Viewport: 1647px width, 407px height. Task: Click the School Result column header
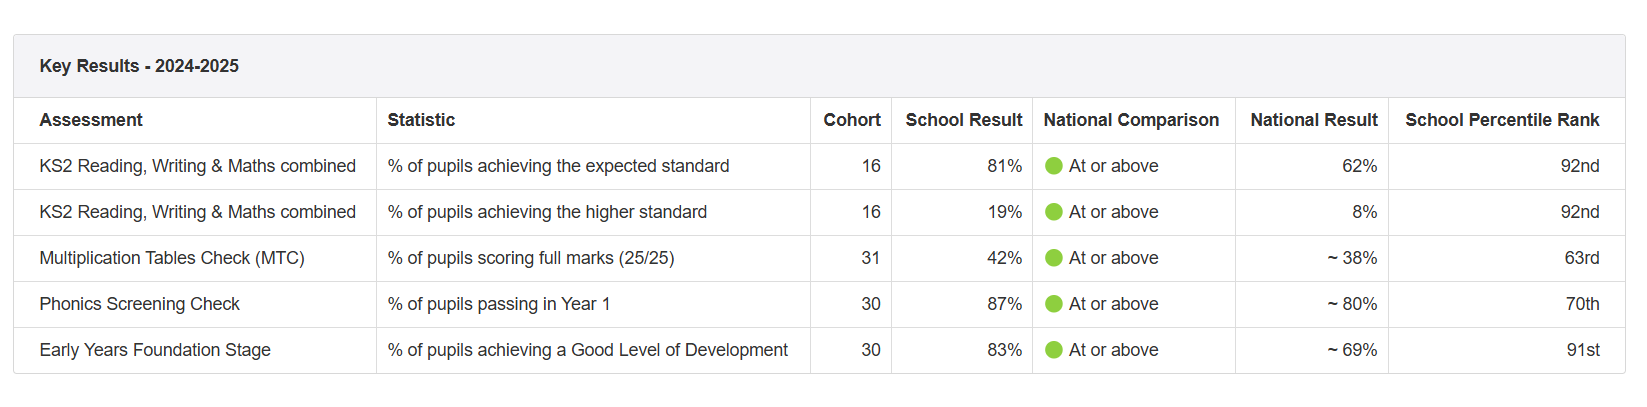click(x=963, y=120)
